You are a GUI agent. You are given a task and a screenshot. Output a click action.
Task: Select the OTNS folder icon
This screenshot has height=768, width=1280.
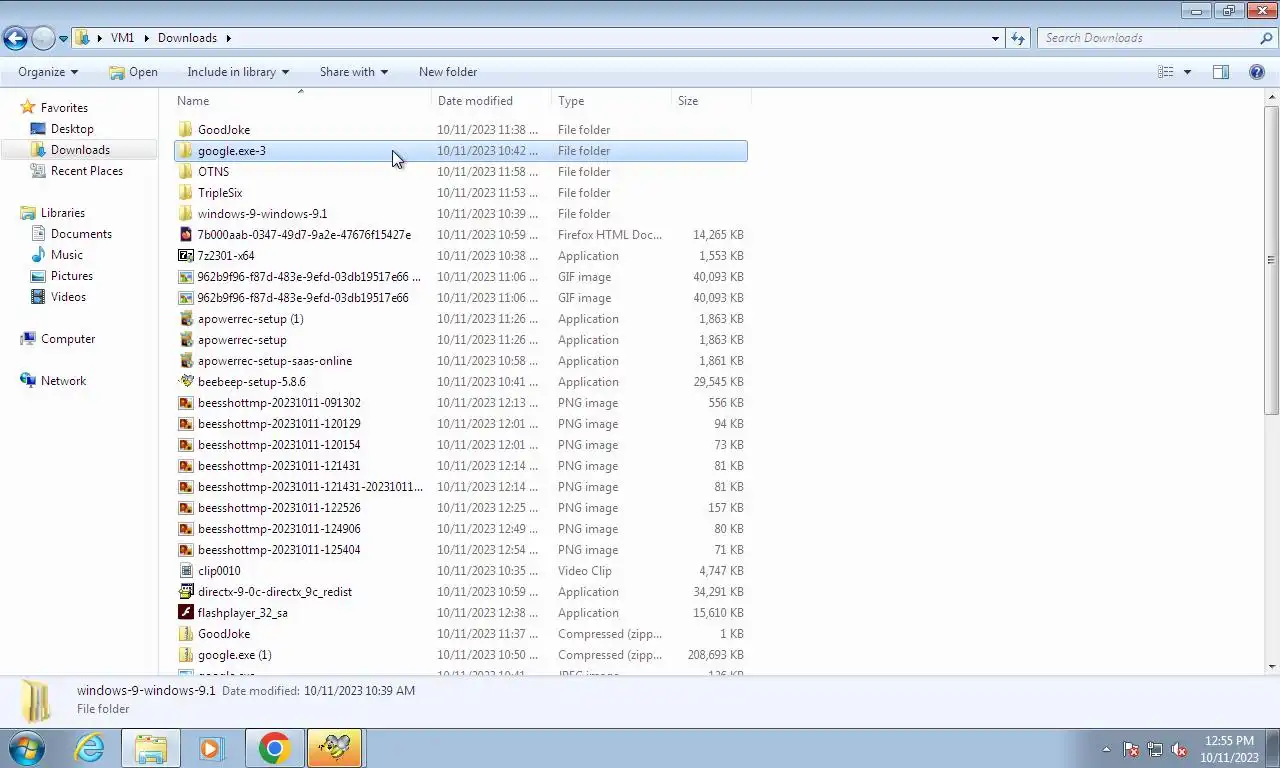(185, 172)
